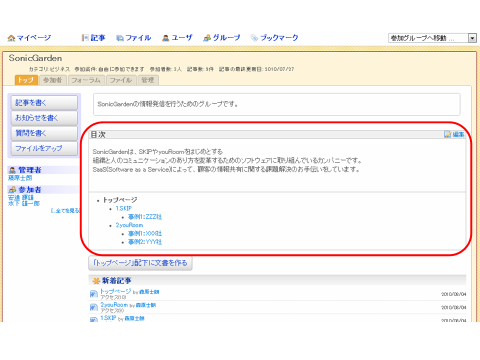Open the ファイル menu item

pos(138,38)
